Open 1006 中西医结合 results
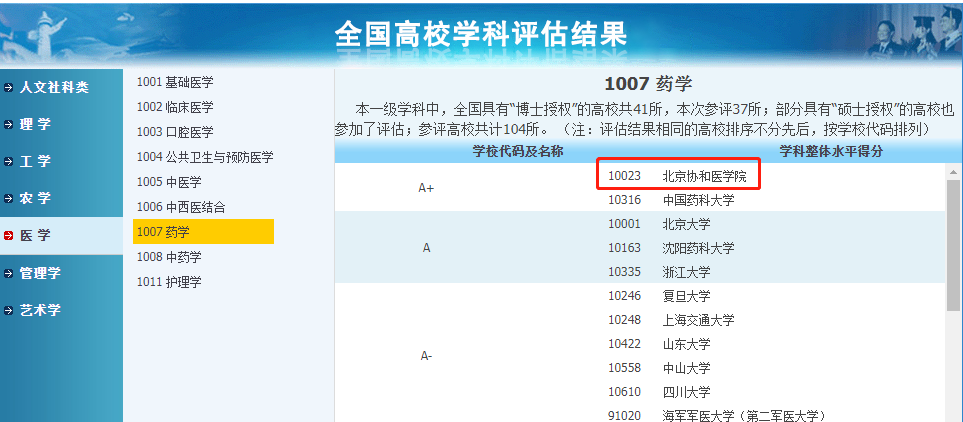963x422 pixels. [181, 207]
